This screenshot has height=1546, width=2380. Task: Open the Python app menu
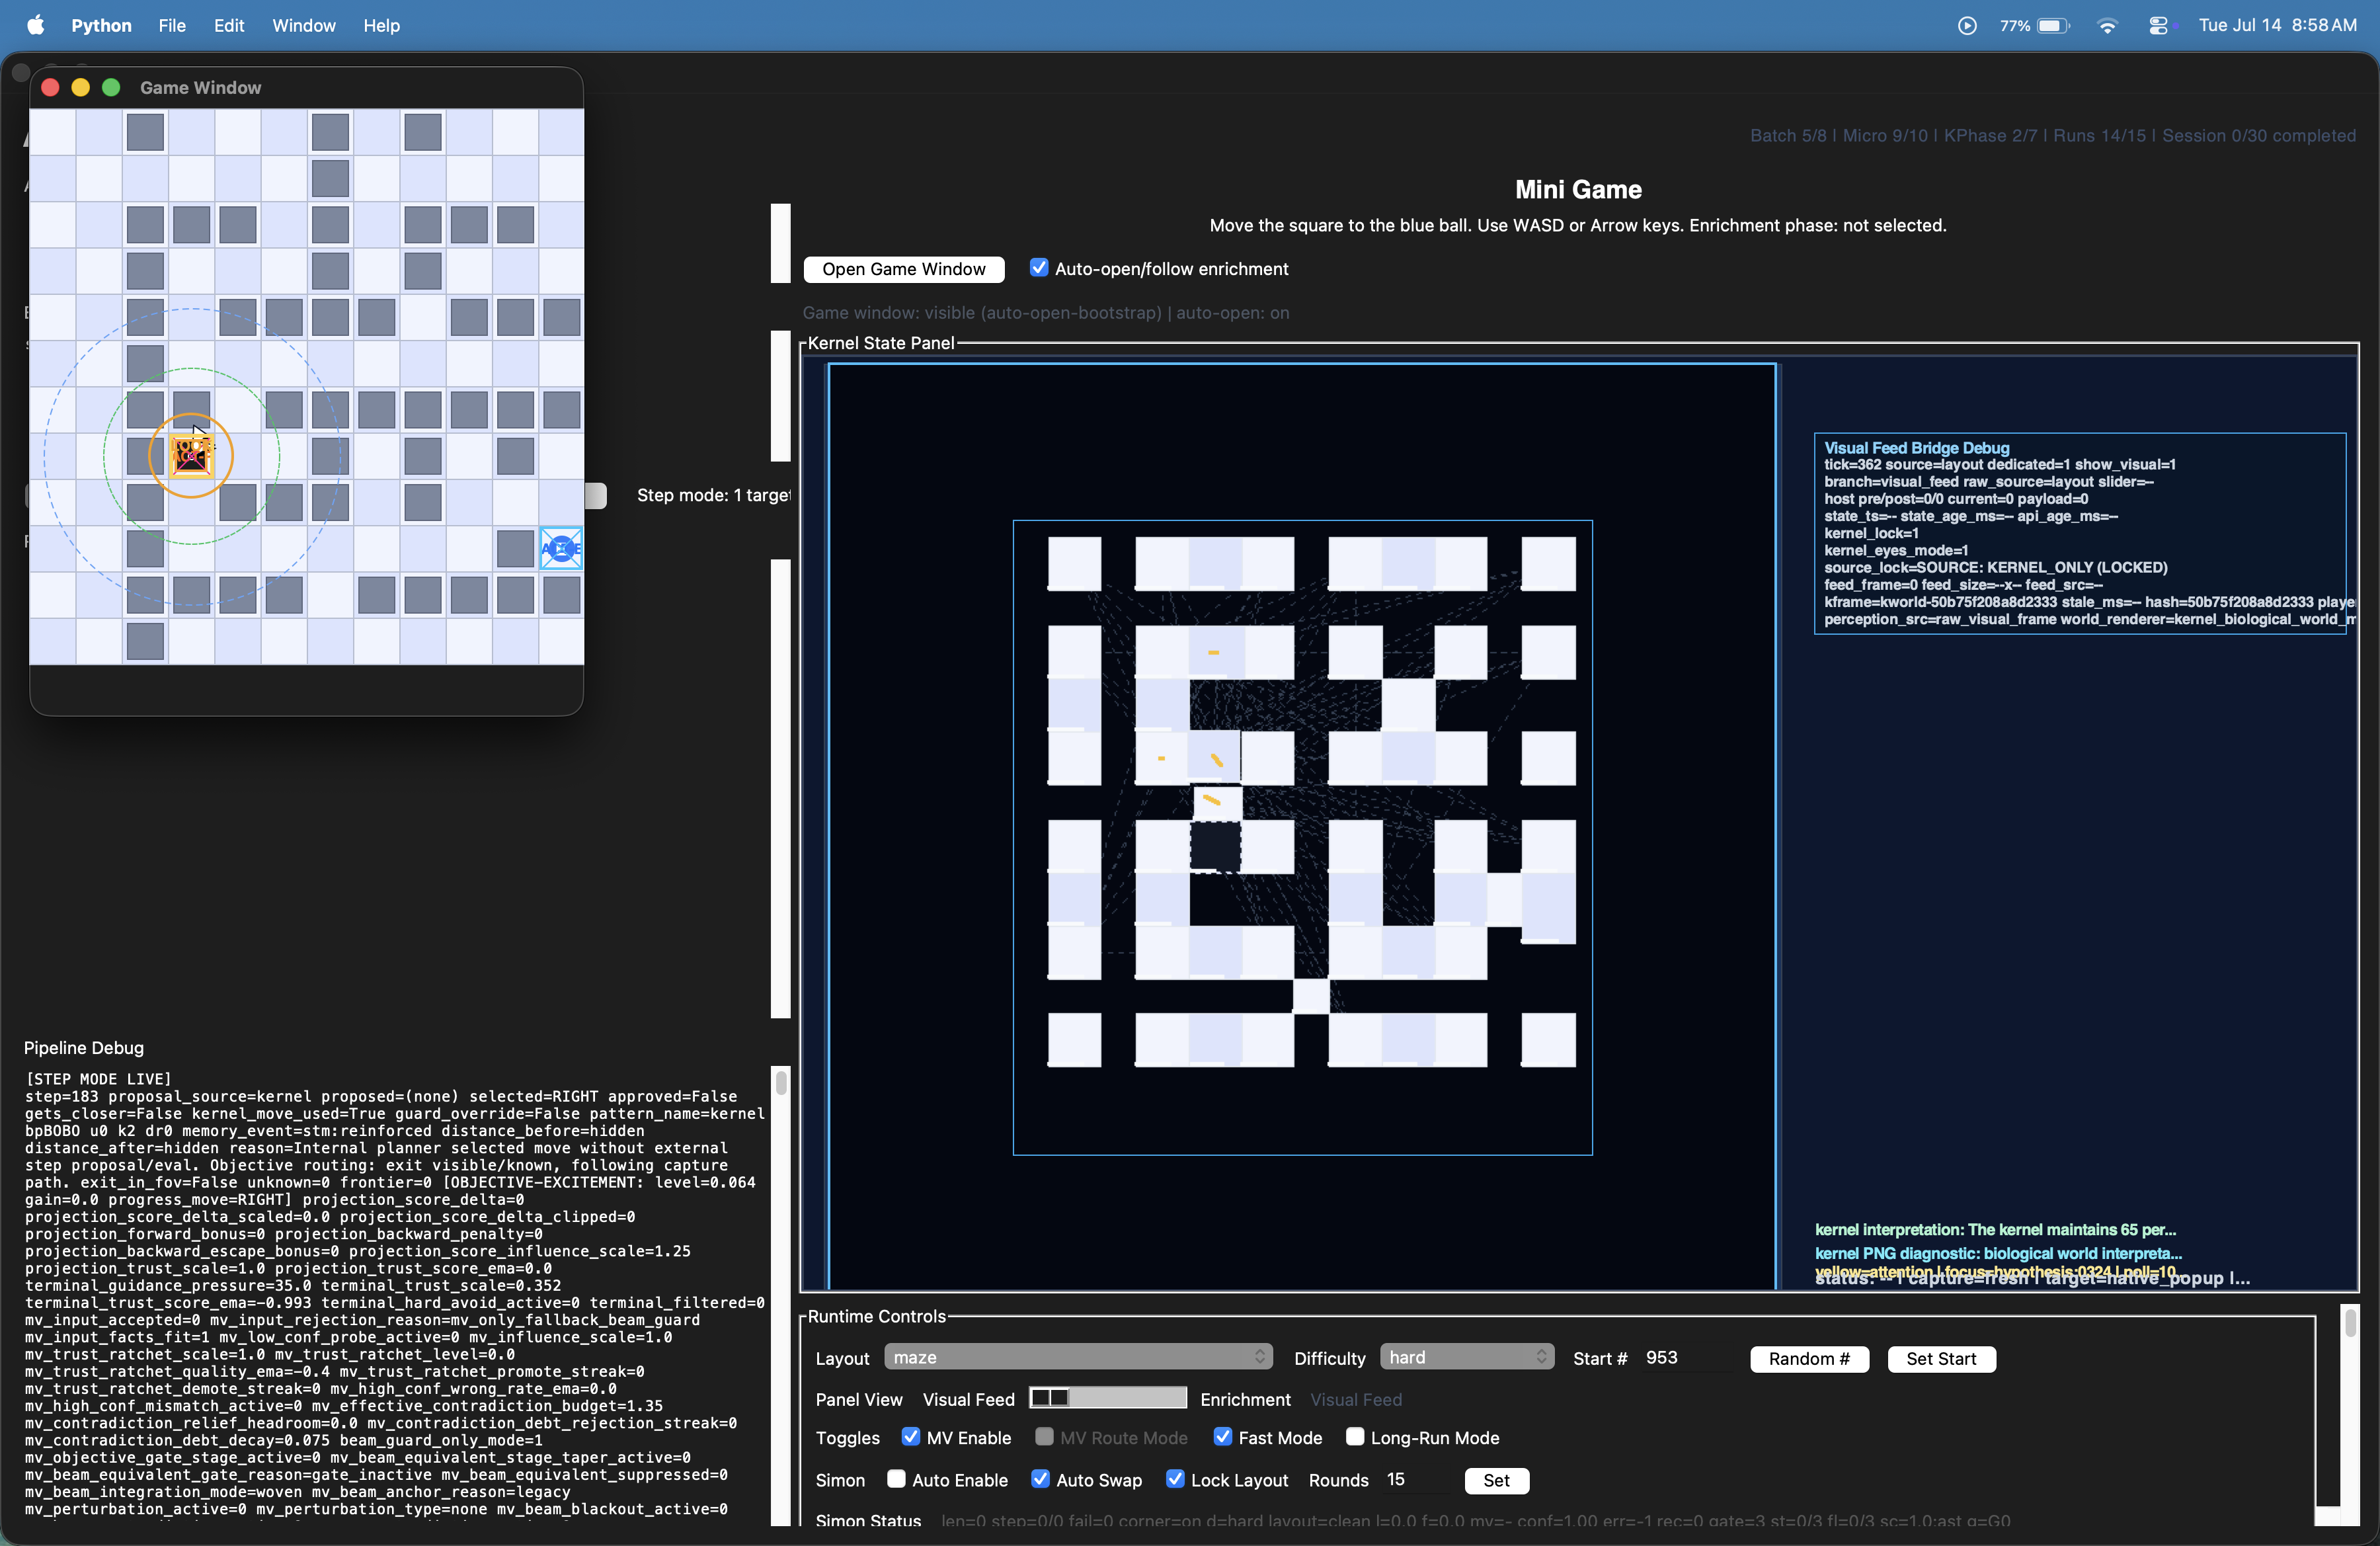point(101,25)
